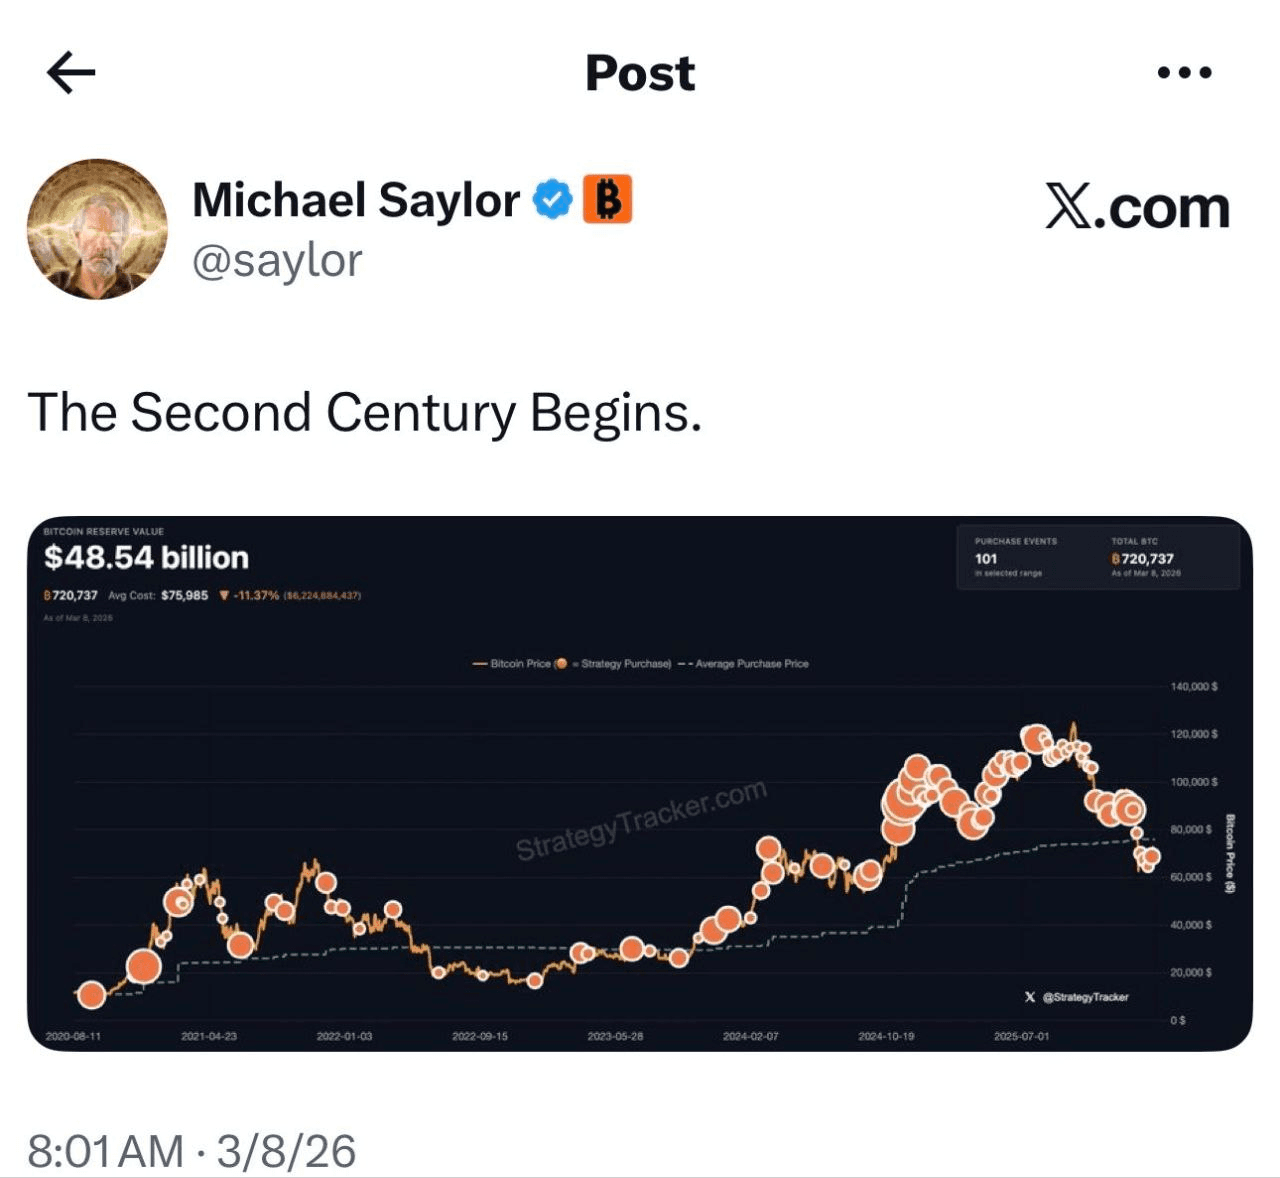Click the X logo beside @StrategyTracker

pyautogui.click(x=1030, y=997)
